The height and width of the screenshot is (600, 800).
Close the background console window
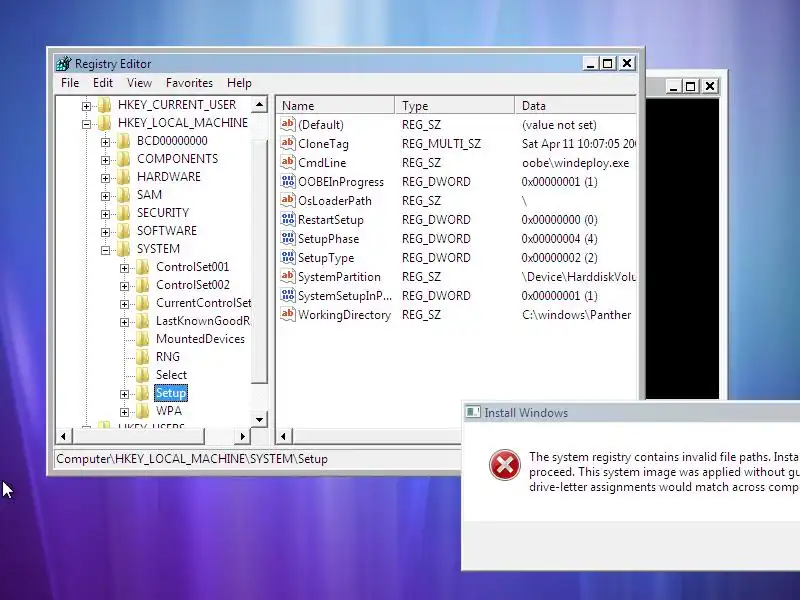coord(710,86)
